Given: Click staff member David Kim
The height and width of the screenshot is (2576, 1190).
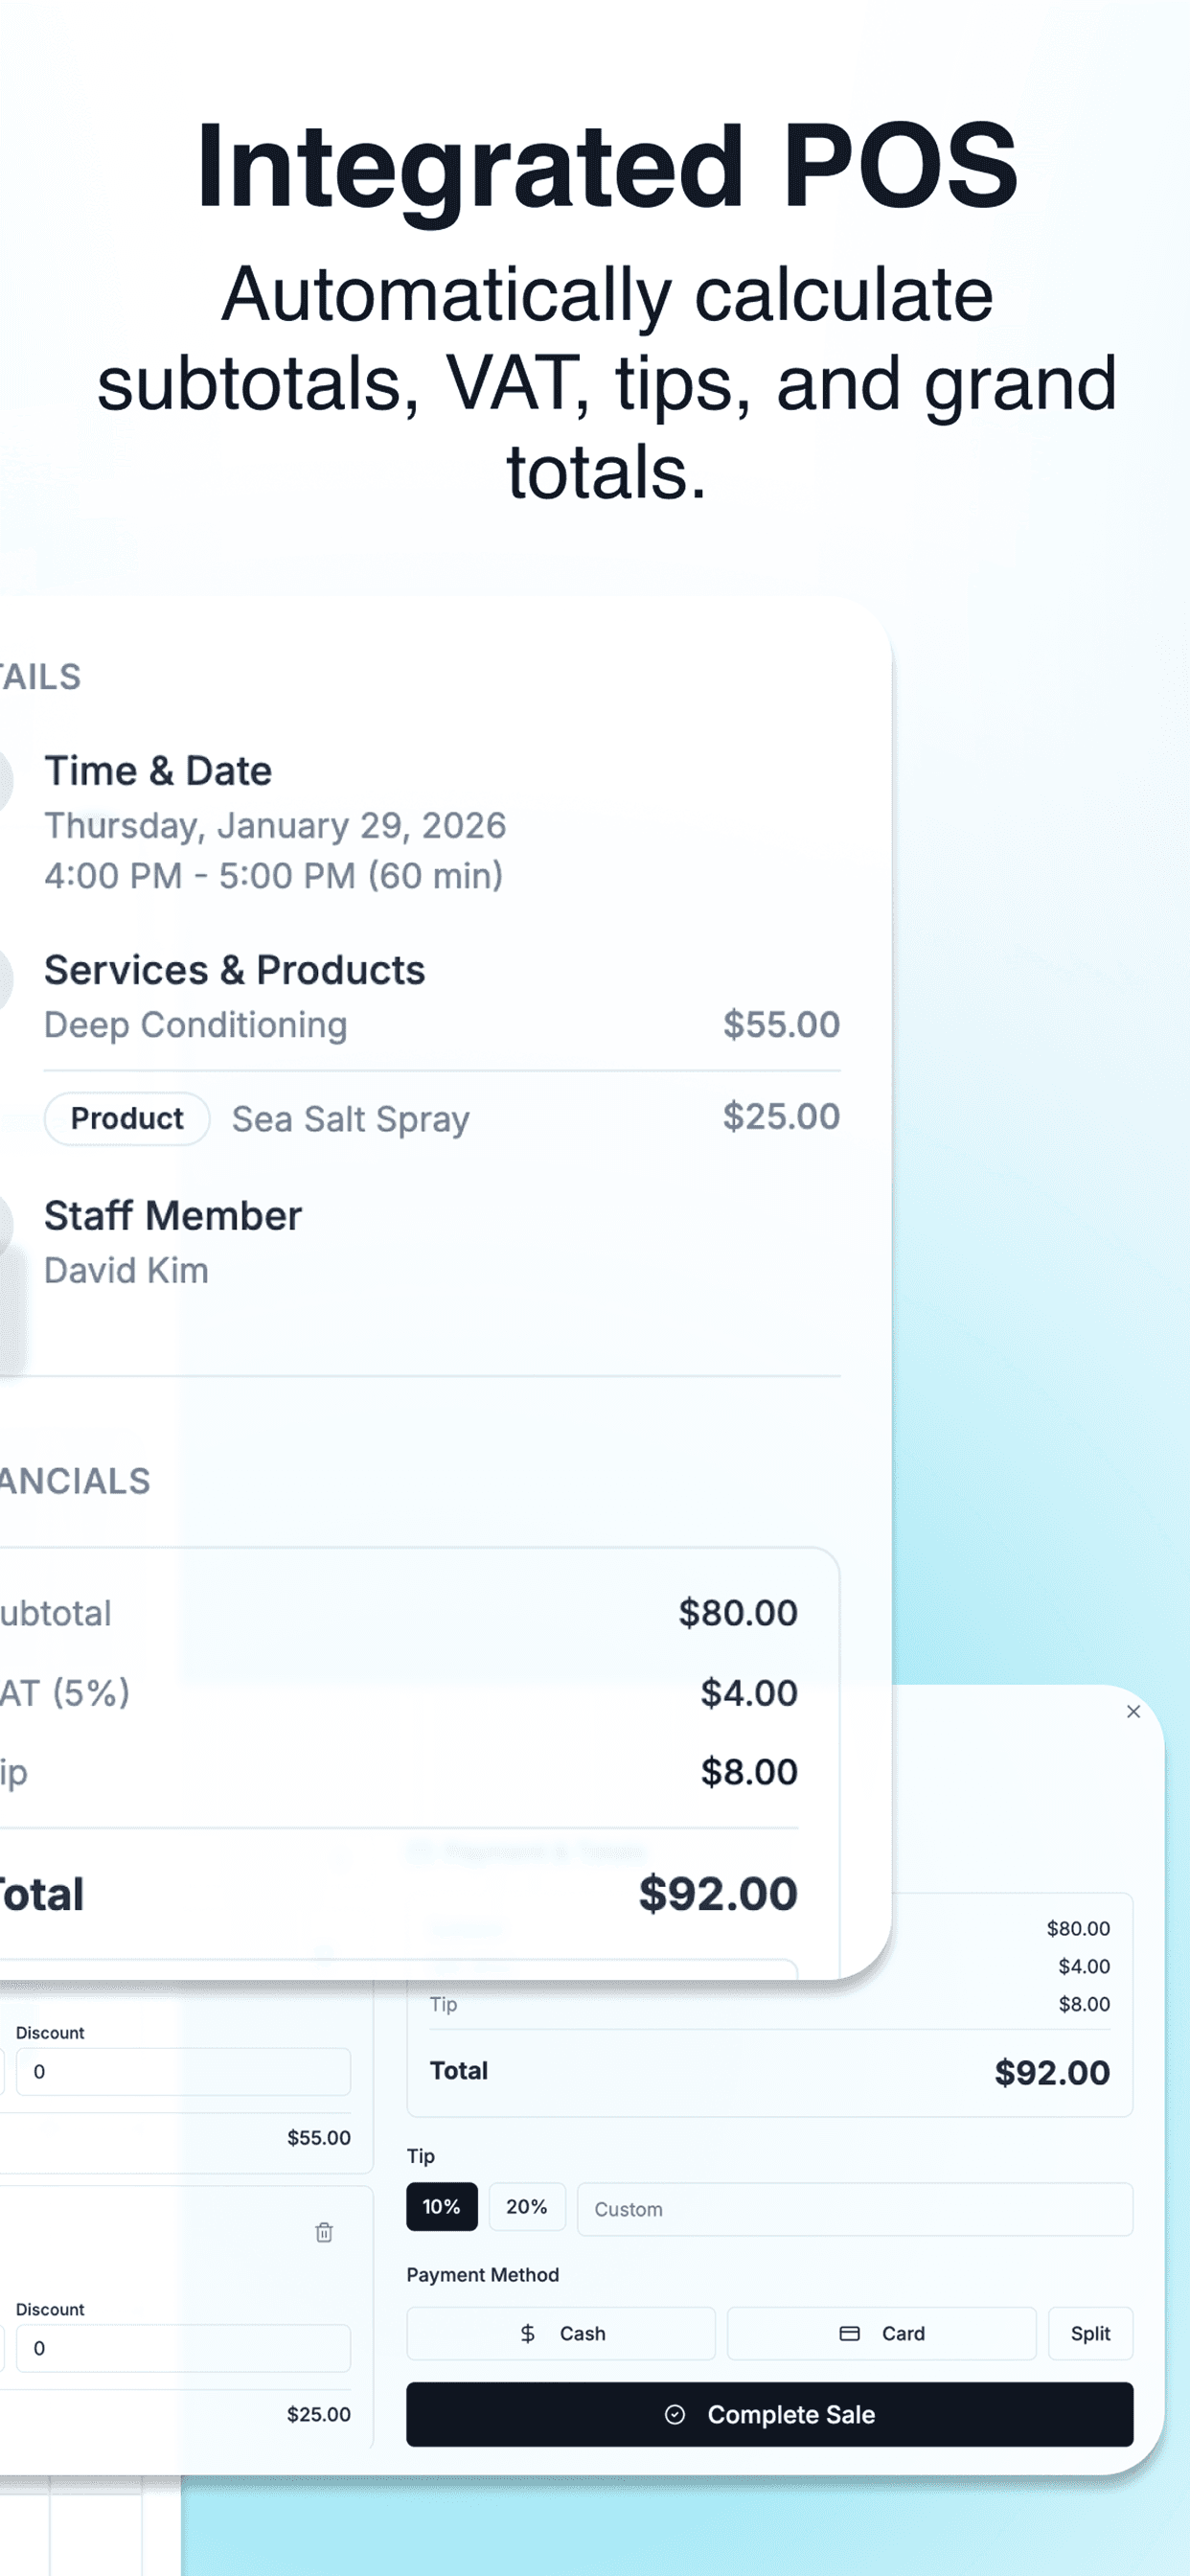Looking at the screenshot, I should [x=126, y=1271].
